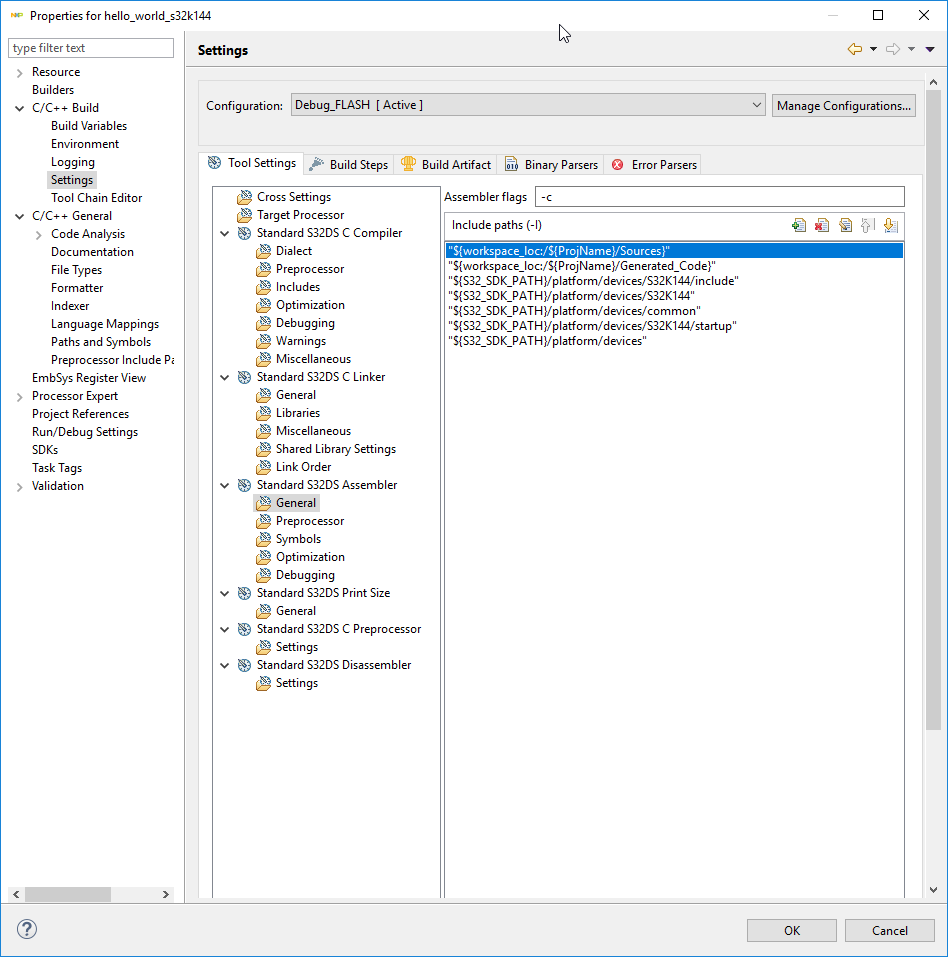
Task: Open Run/Debug Settings page
Action: point(85,432)
